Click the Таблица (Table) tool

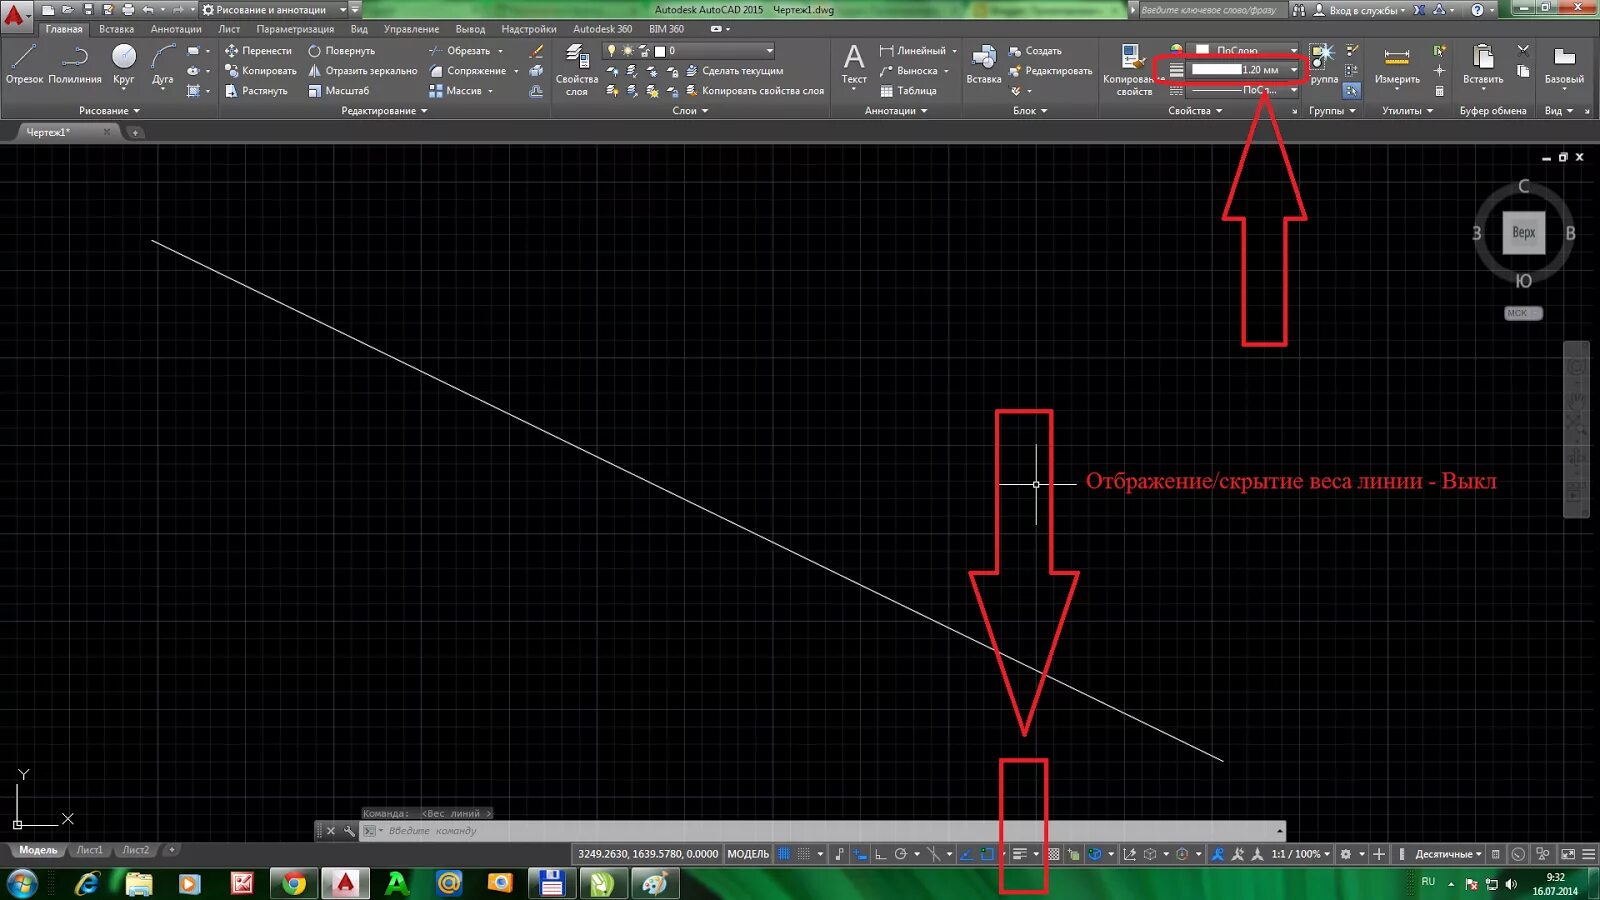(x=908, y=91)
